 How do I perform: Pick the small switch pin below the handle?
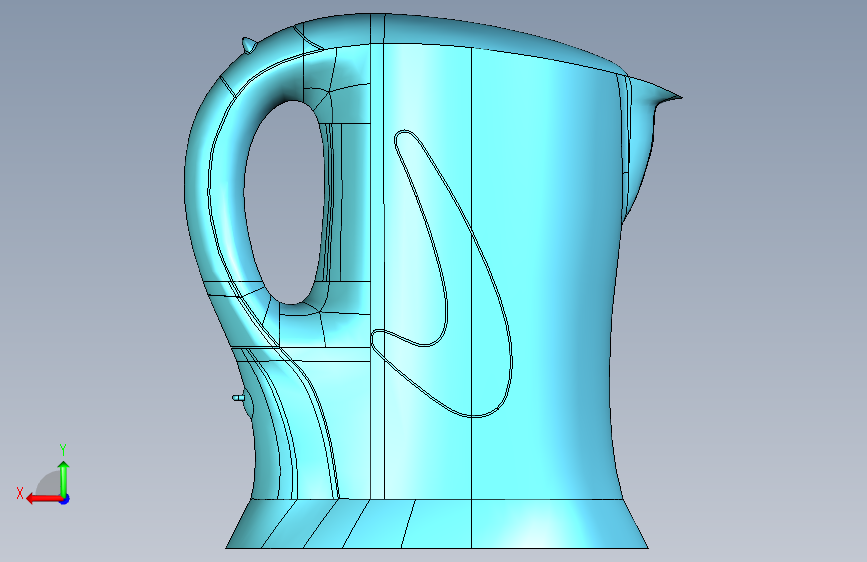[238, 398]
